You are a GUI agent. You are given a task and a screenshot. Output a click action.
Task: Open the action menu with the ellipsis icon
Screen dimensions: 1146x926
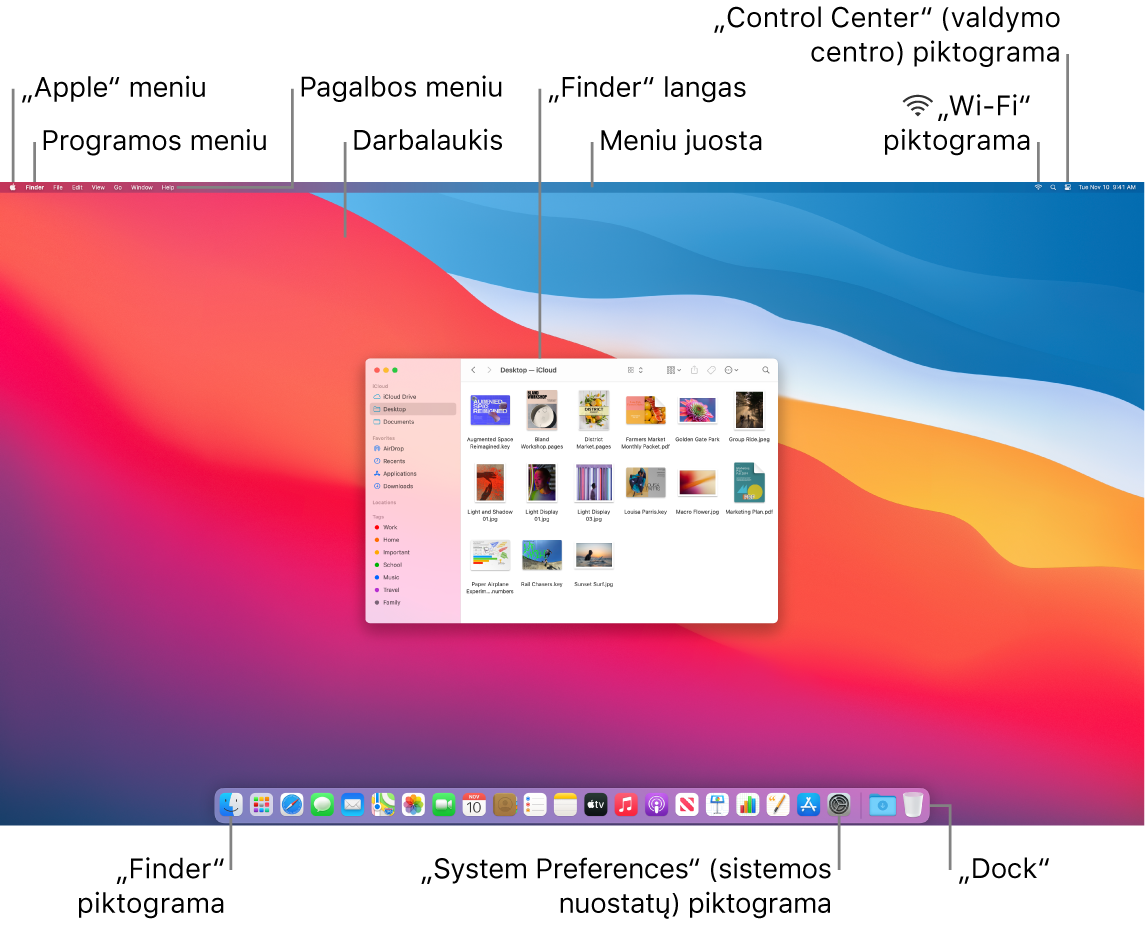click(x=731, y=370)
